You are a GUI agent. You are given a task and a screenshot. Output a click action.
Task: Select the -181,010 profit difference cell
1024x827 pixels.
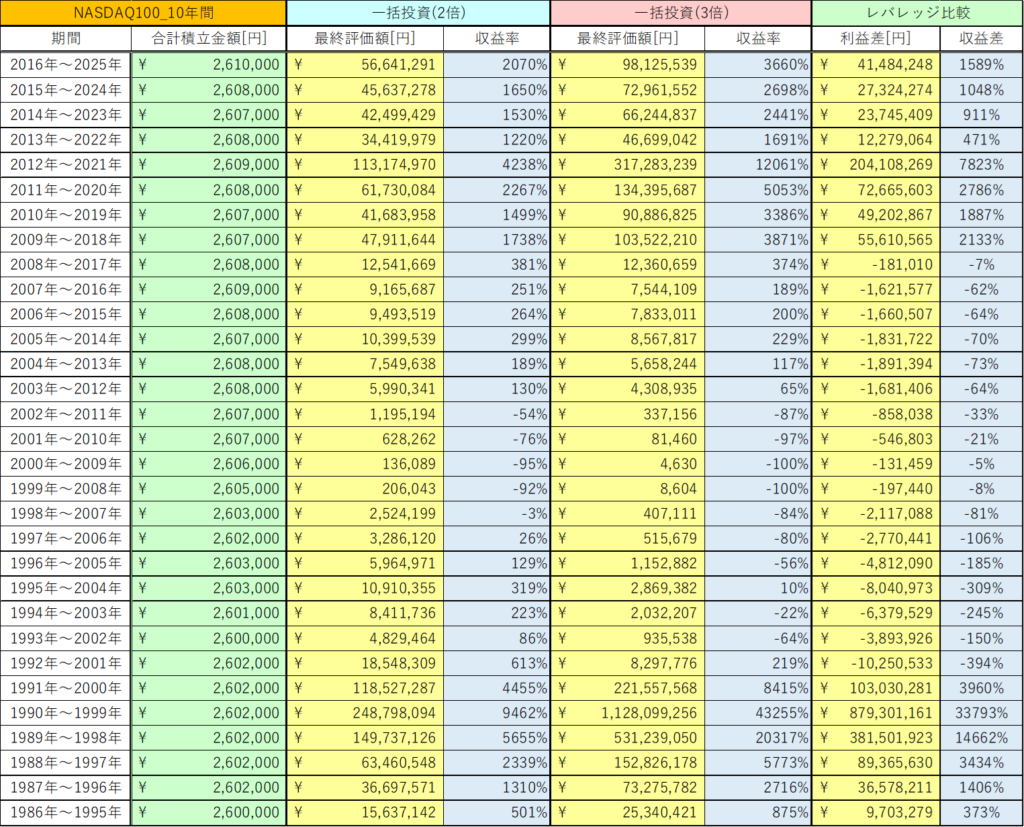point(876,265)
